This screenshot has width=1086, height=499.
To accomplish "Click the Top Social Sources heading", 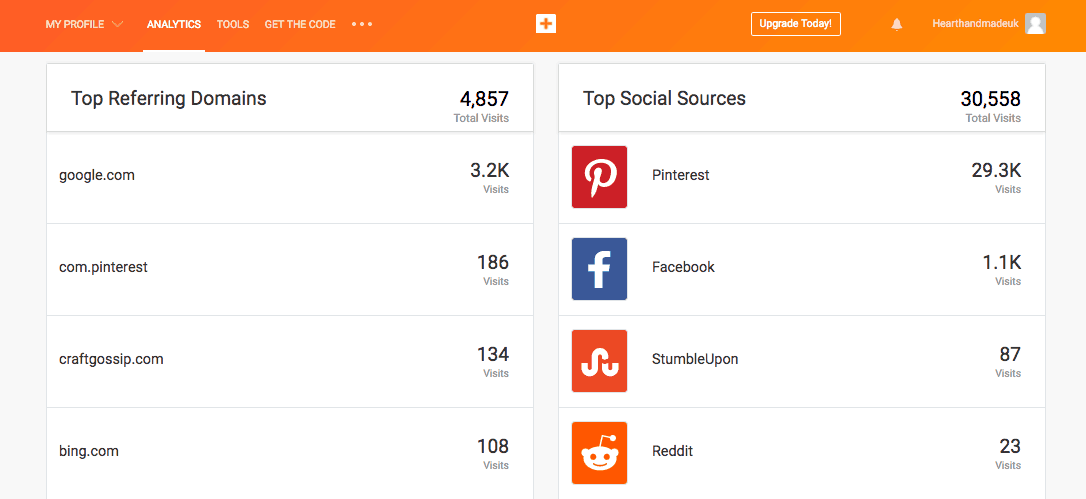I will [x=664, y=98].
